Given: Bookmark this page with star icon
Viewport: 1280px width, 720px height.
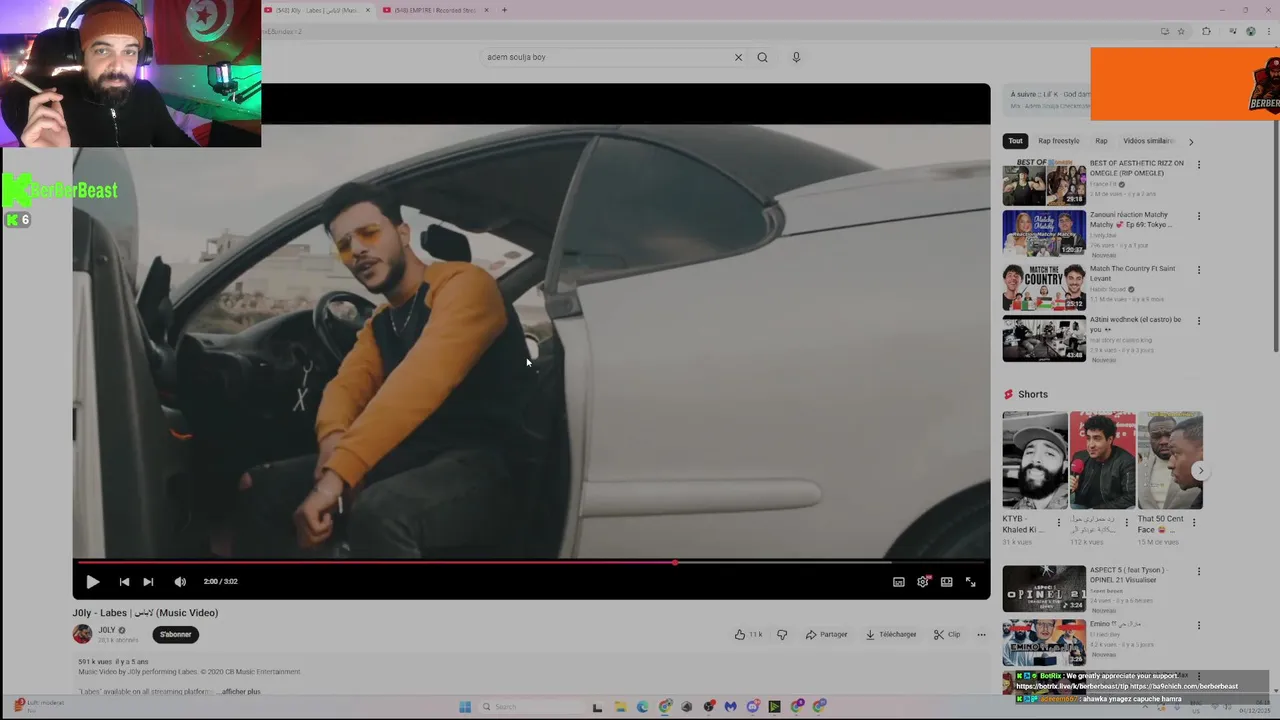Looking at the screenshot, I should click(1181, 31).
